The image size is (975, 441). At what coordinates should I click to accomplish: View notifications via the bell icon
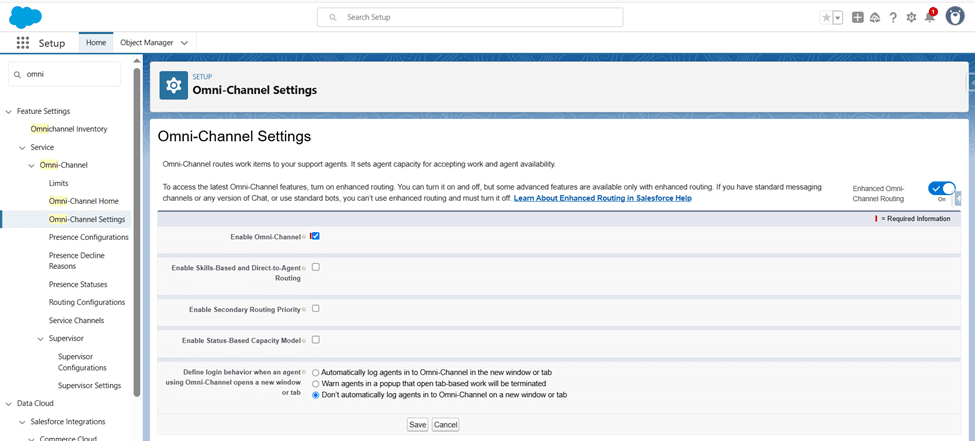tap(930, 17)
